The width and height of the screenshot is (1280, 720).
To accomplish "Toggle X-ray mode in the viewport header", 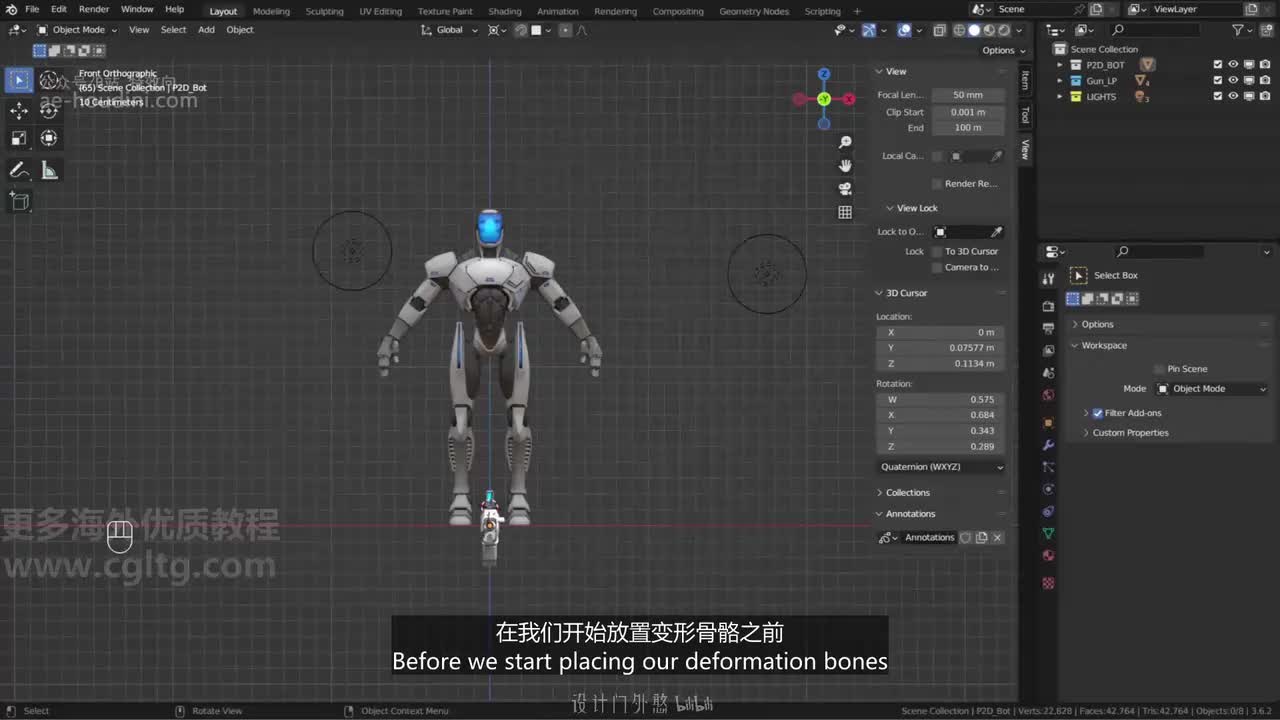I will click(939, 30).
